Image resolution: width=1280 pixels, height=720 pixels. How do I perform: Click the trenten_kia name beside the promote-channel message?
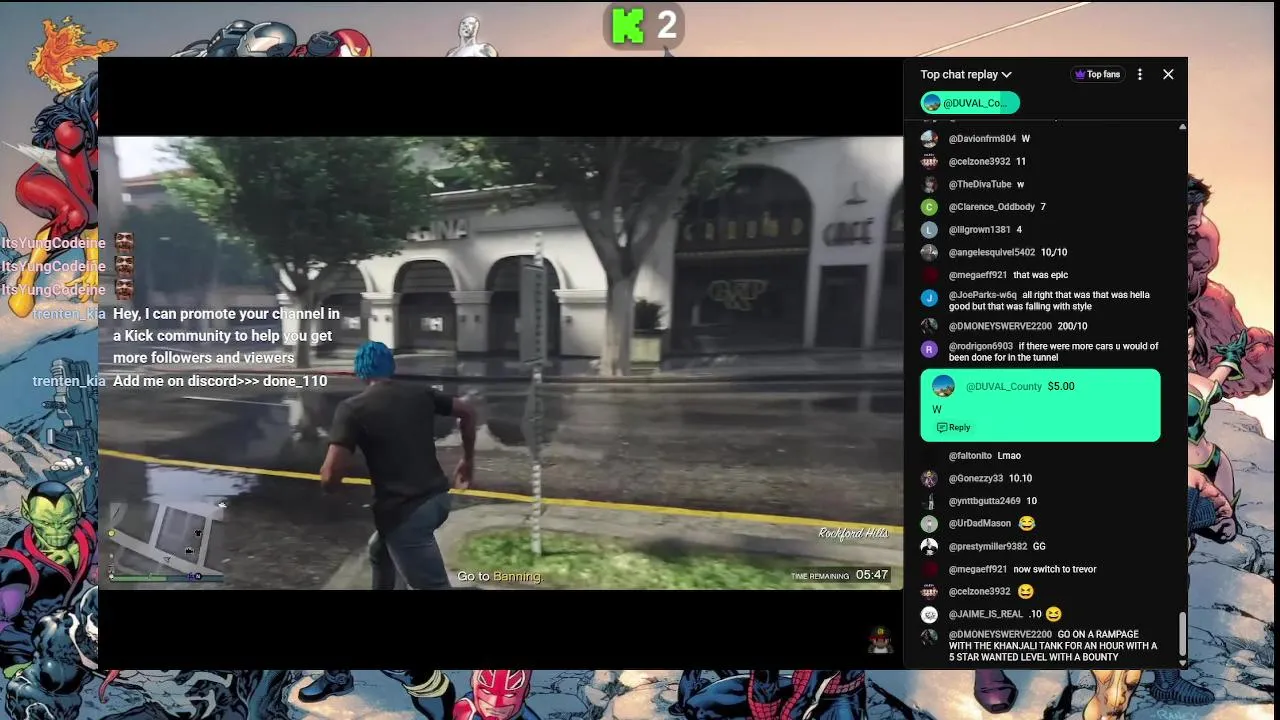pyautogui.click(x=69, y=314)
